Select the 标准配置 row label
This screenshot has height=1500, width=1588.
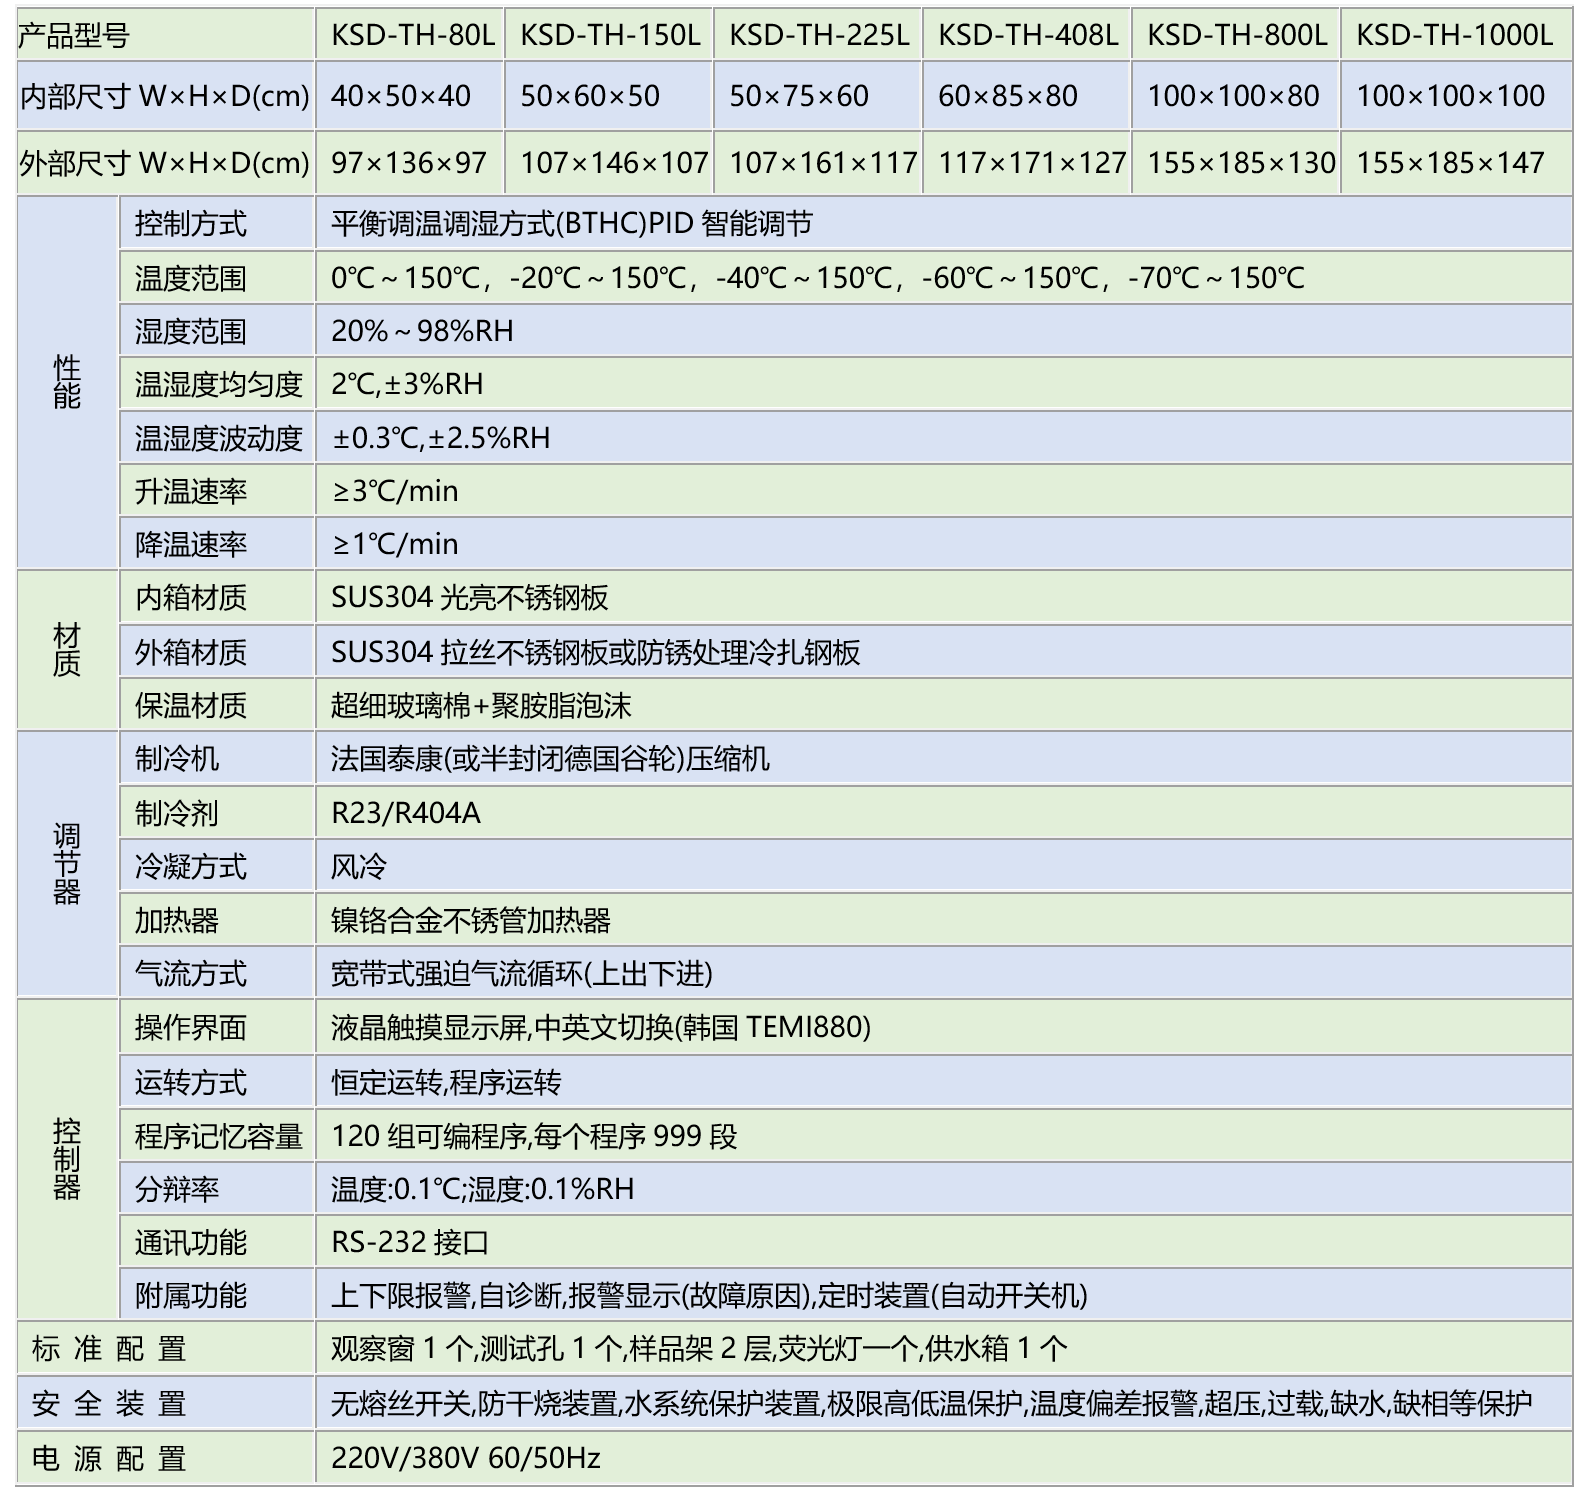pos(109,1349)
